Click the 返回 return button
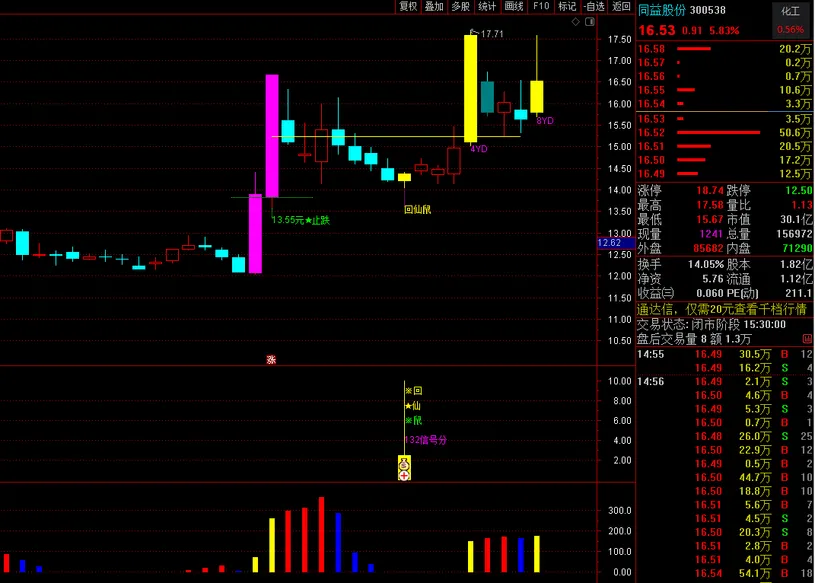This screenshot has height=583, width=815. click(621, 6)
